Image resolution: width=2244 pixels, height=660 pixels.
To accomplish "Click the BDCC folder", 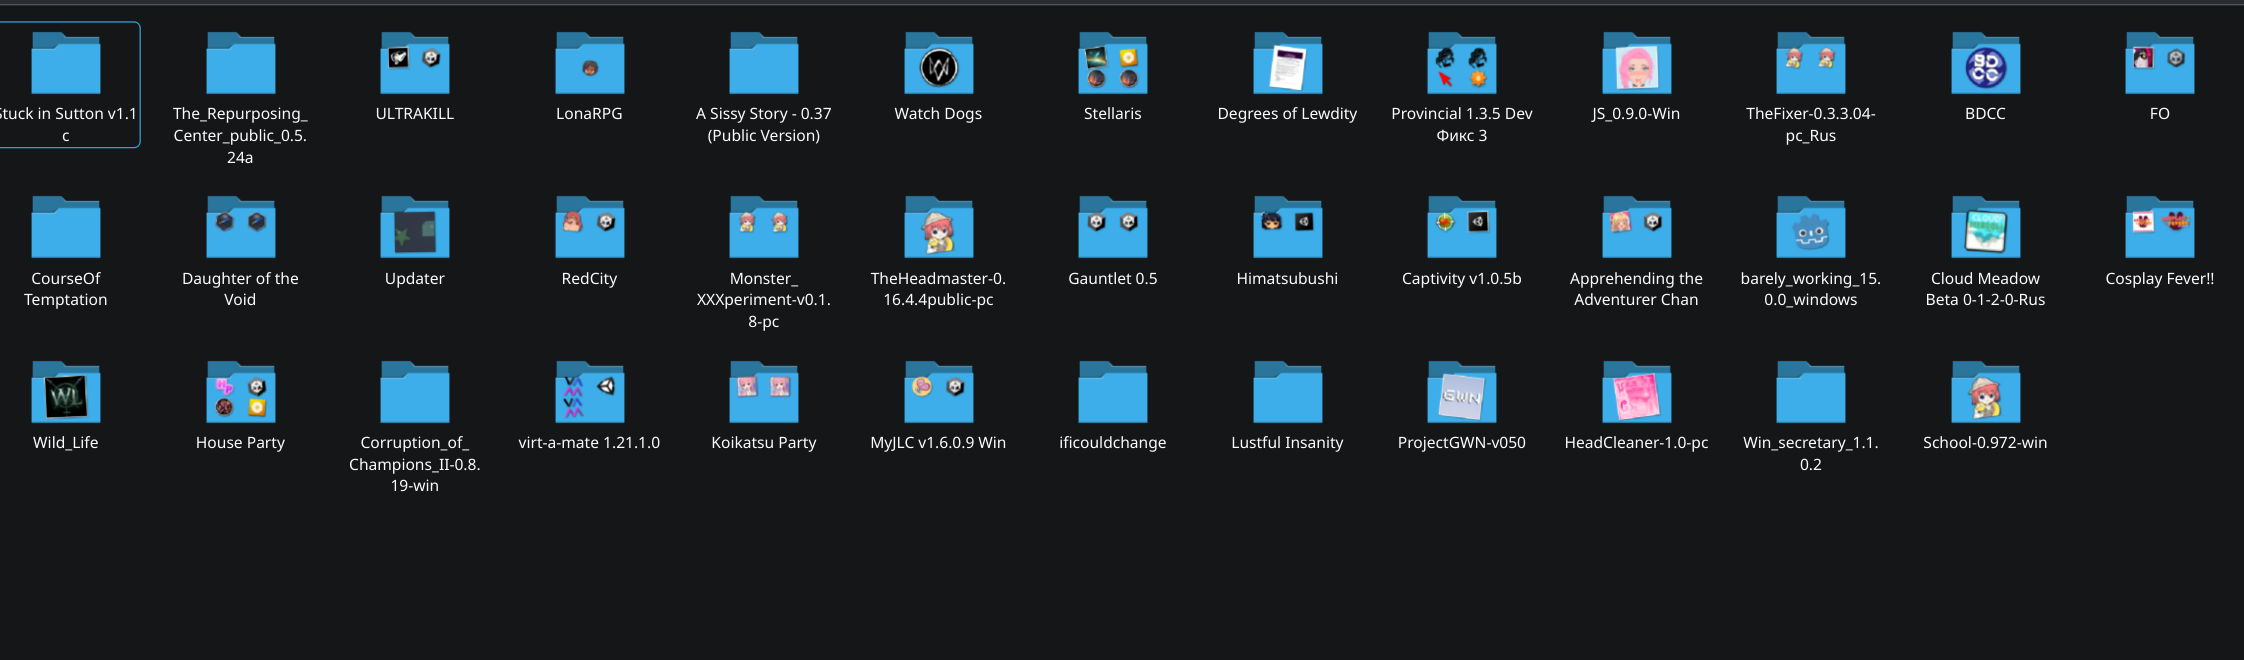I will 1985,66.
